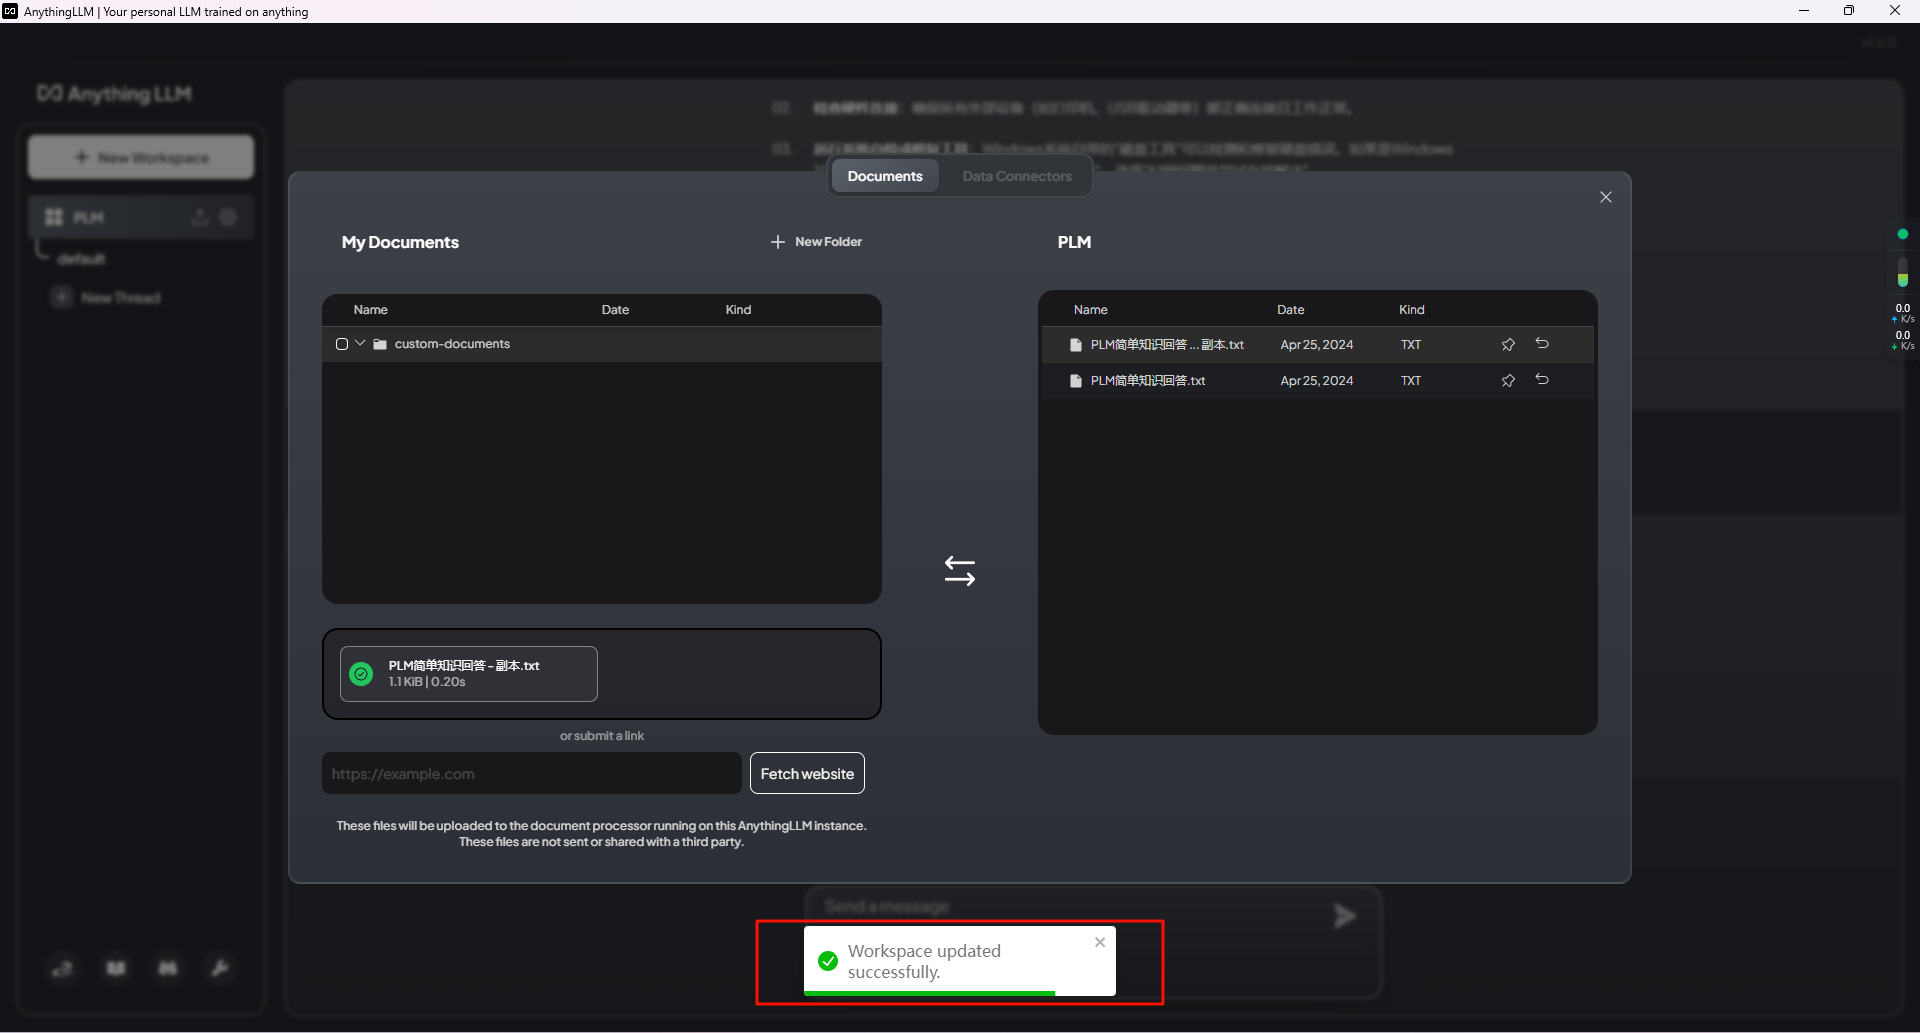Select the PLM简单知识回答.txt file row
Screen dimensions: 1920x1033
tap(1318, 380)
